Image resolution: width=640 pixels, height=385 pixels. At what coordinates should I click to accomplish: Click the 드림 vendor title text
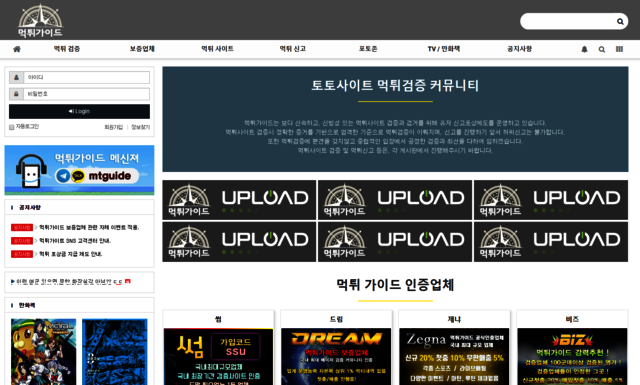336,319
